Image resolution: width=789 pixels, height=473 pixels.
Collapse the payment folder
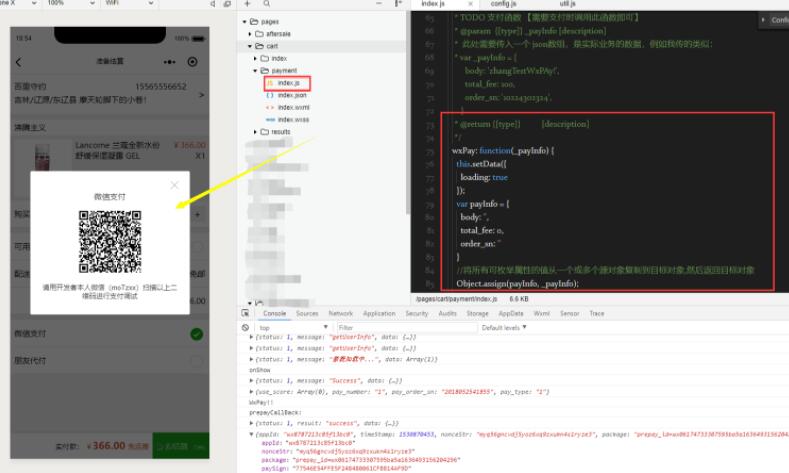(255, 70)
